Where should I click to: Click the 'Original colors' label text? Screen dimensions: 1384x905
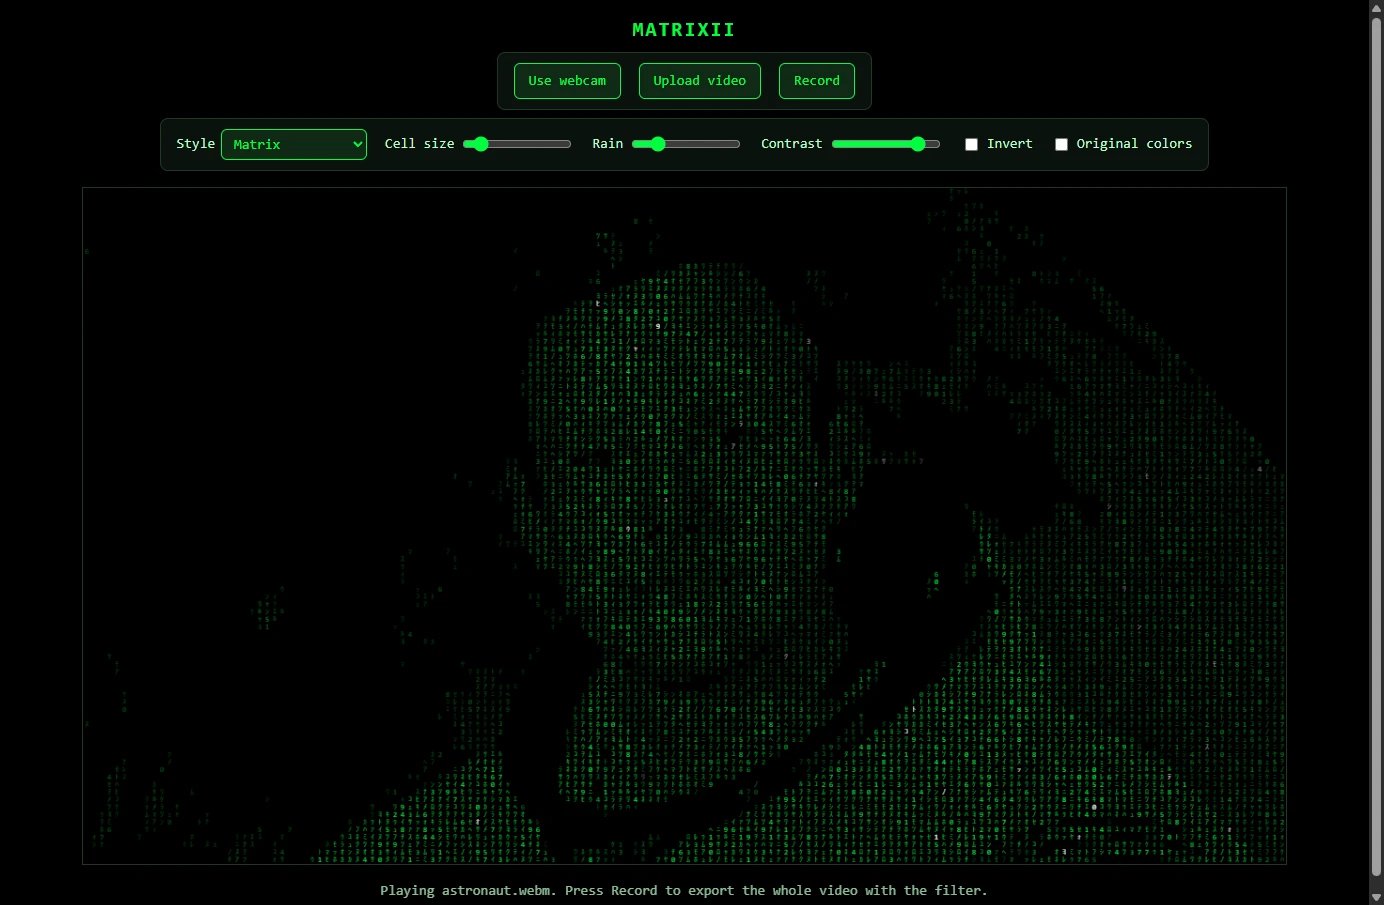1134,143
